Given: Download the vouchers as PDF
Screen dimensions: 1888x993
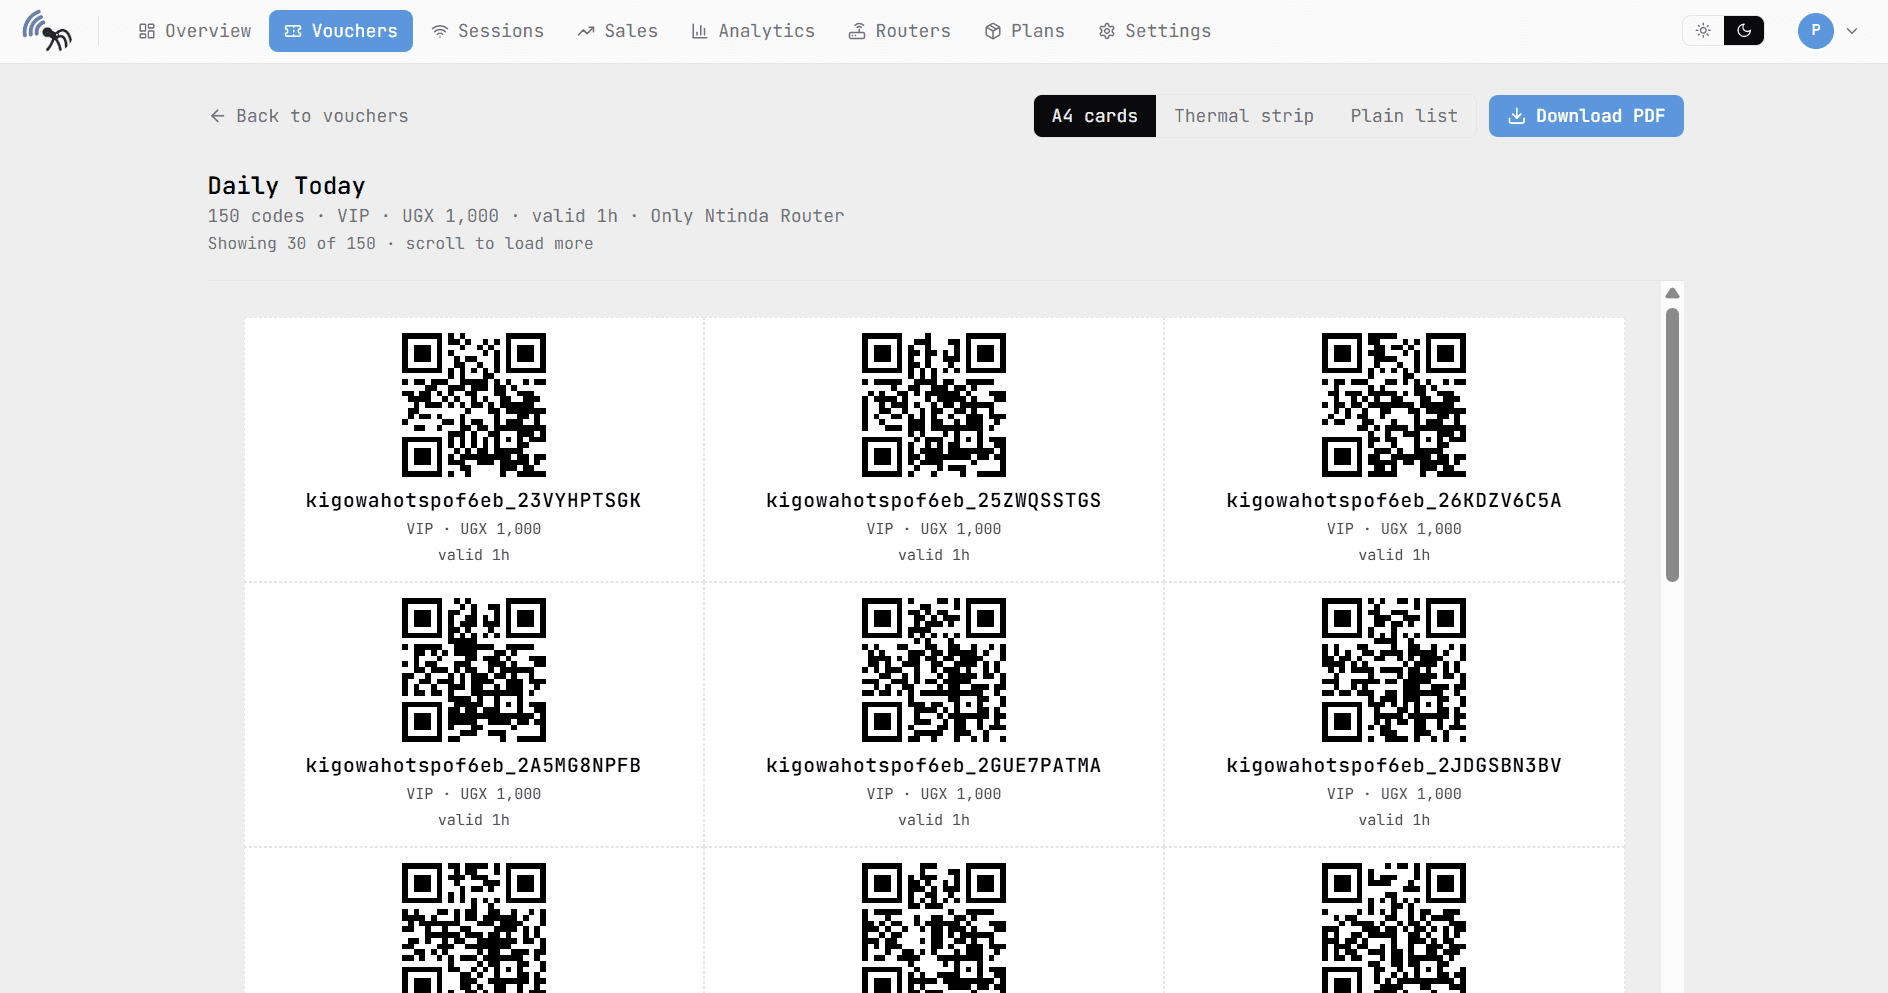Looking at the screenshot, I should [1586, 116].
